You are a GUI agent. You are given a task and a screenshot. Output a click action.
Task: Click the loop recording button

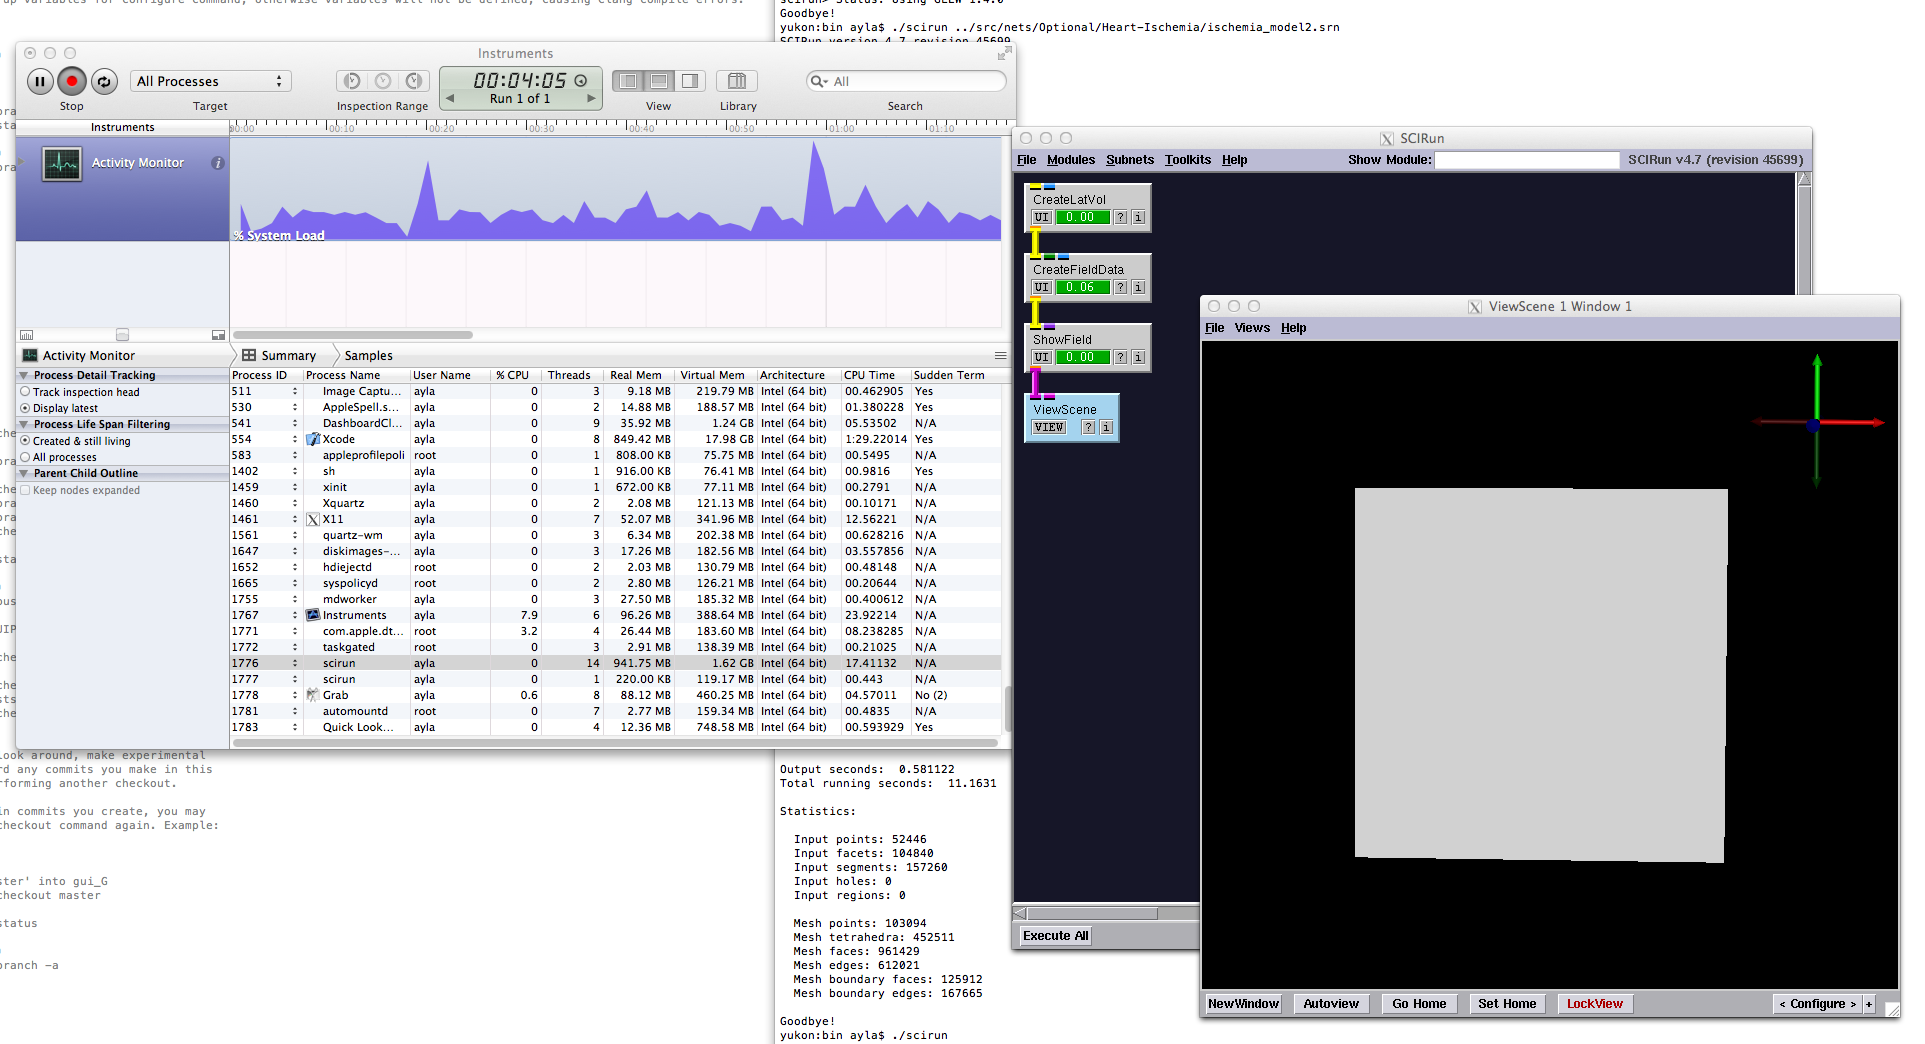pos(104,81)
